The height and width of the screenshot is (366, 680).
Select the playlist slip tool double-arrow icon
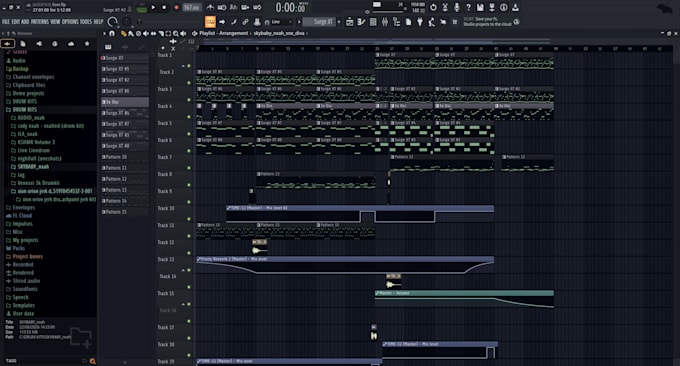[x=153, y=33]
